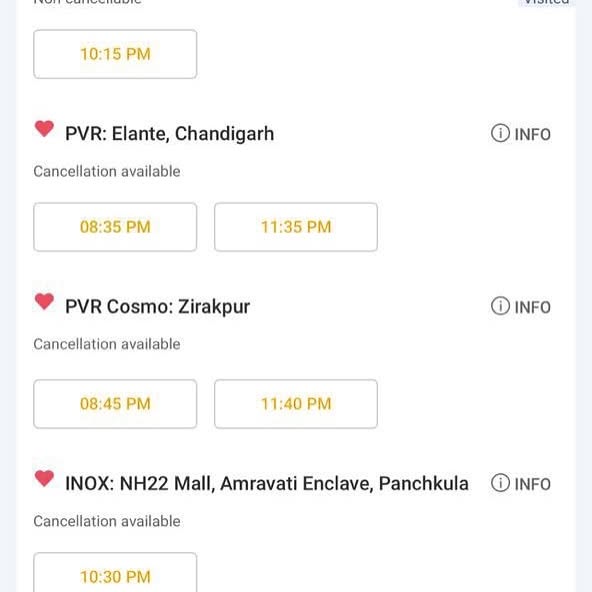
Task: Select the 11:40 PM showtime at PVR Cosmo
Action: [x=296, y=404]
